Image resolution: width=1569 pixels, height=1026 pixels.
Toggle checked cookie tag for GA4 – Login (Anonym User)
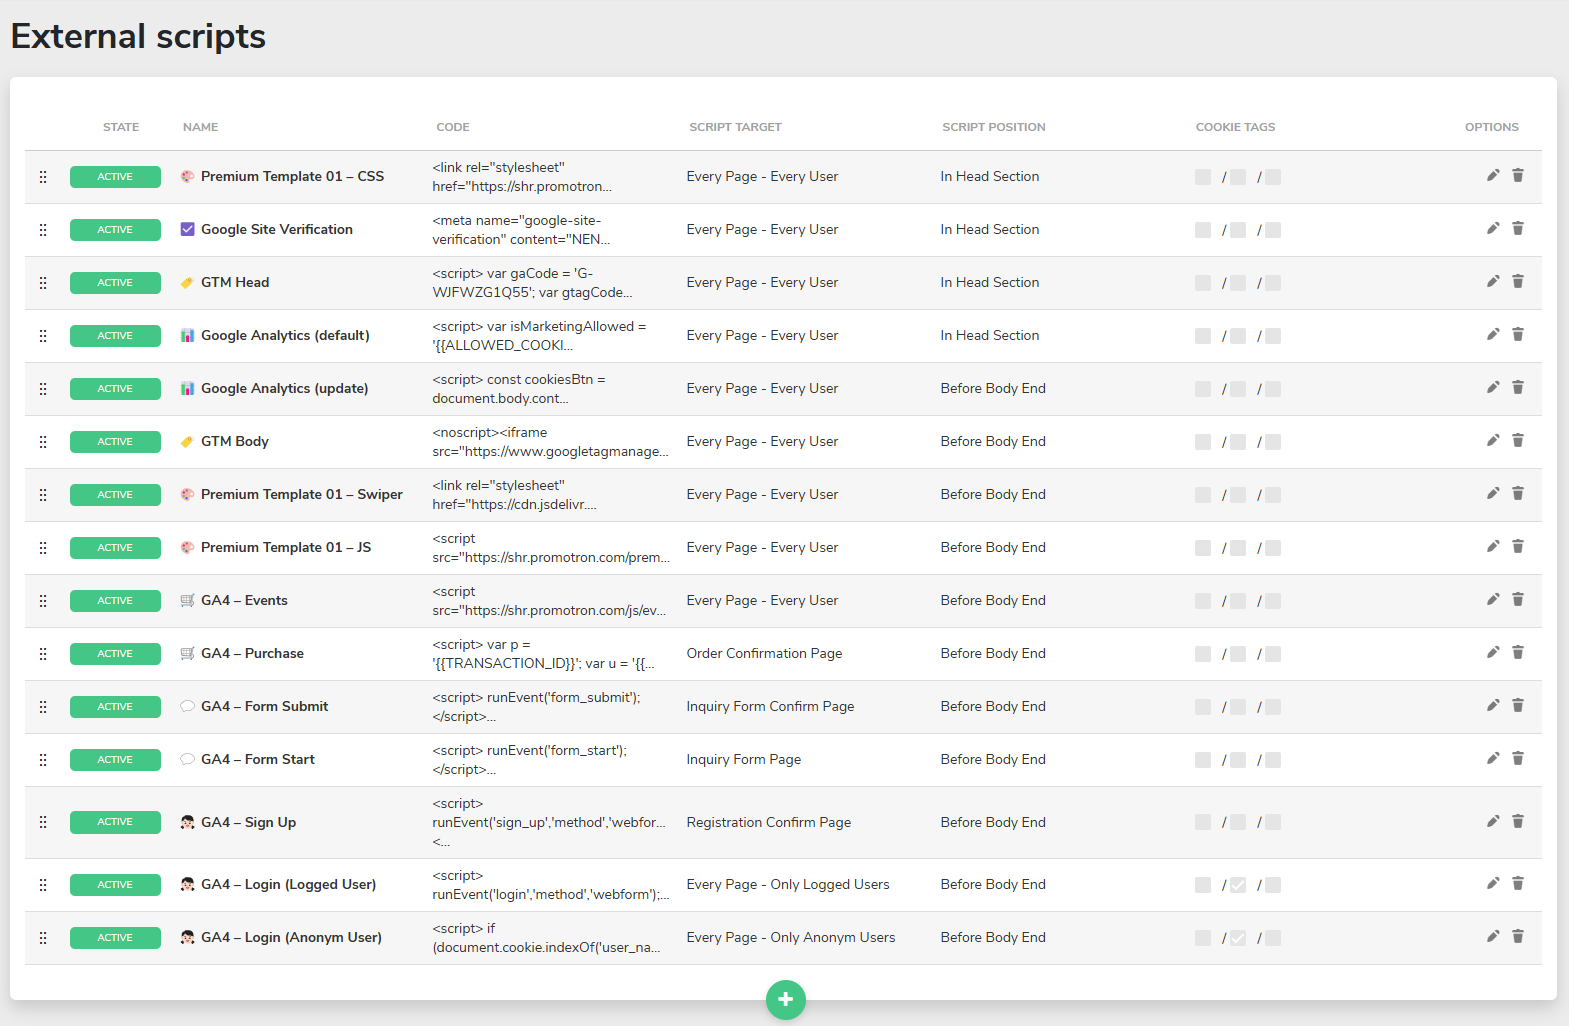1238,938
